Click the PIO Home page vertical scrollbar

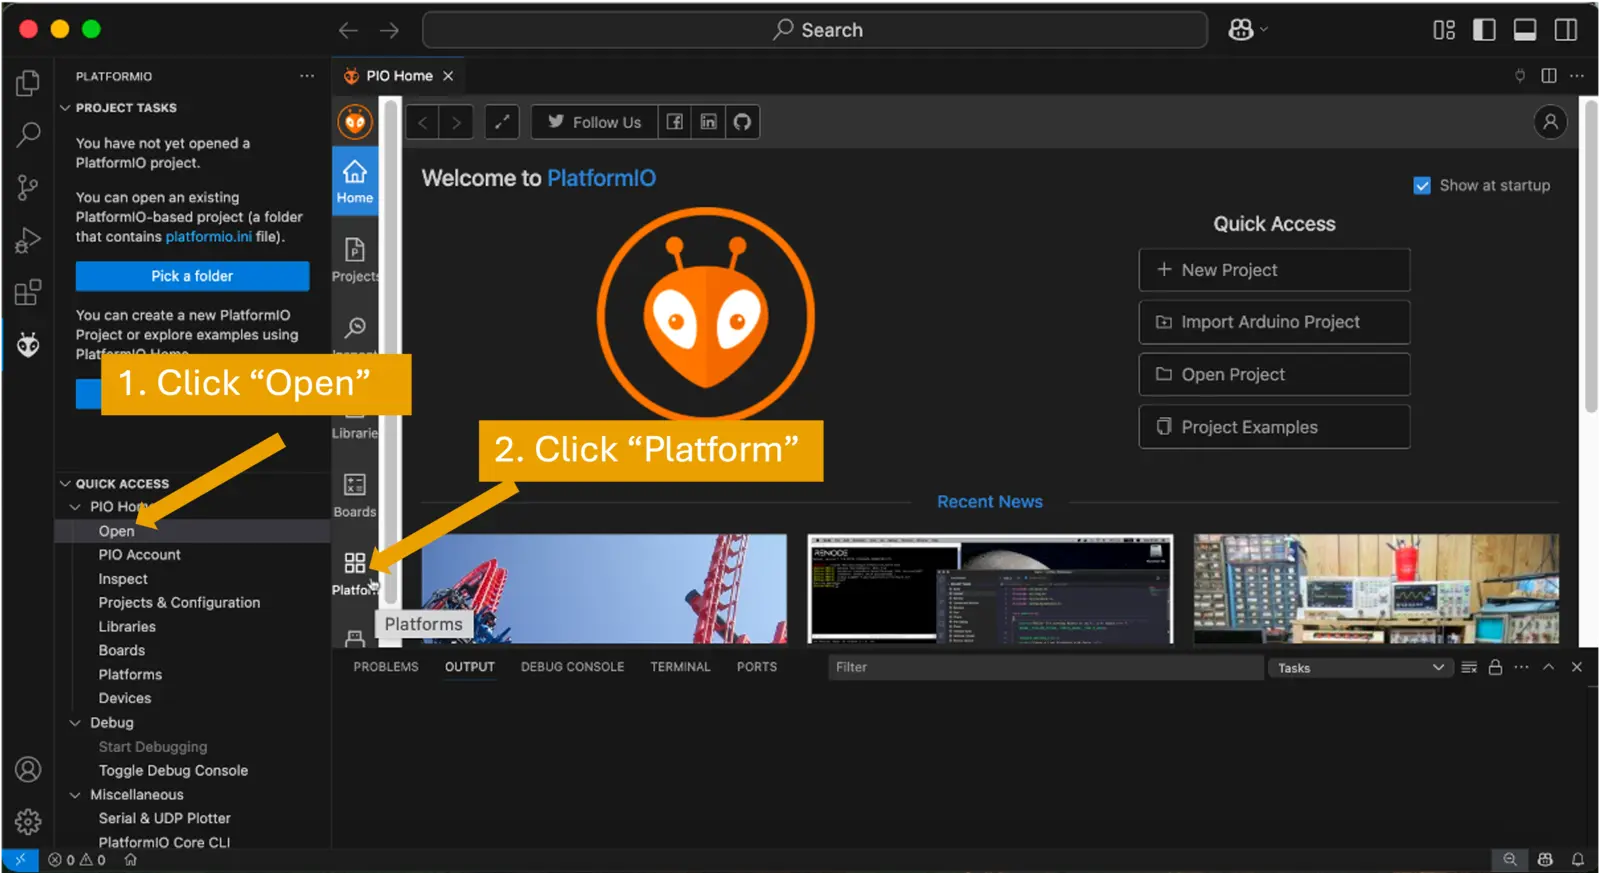point(1590,255)
